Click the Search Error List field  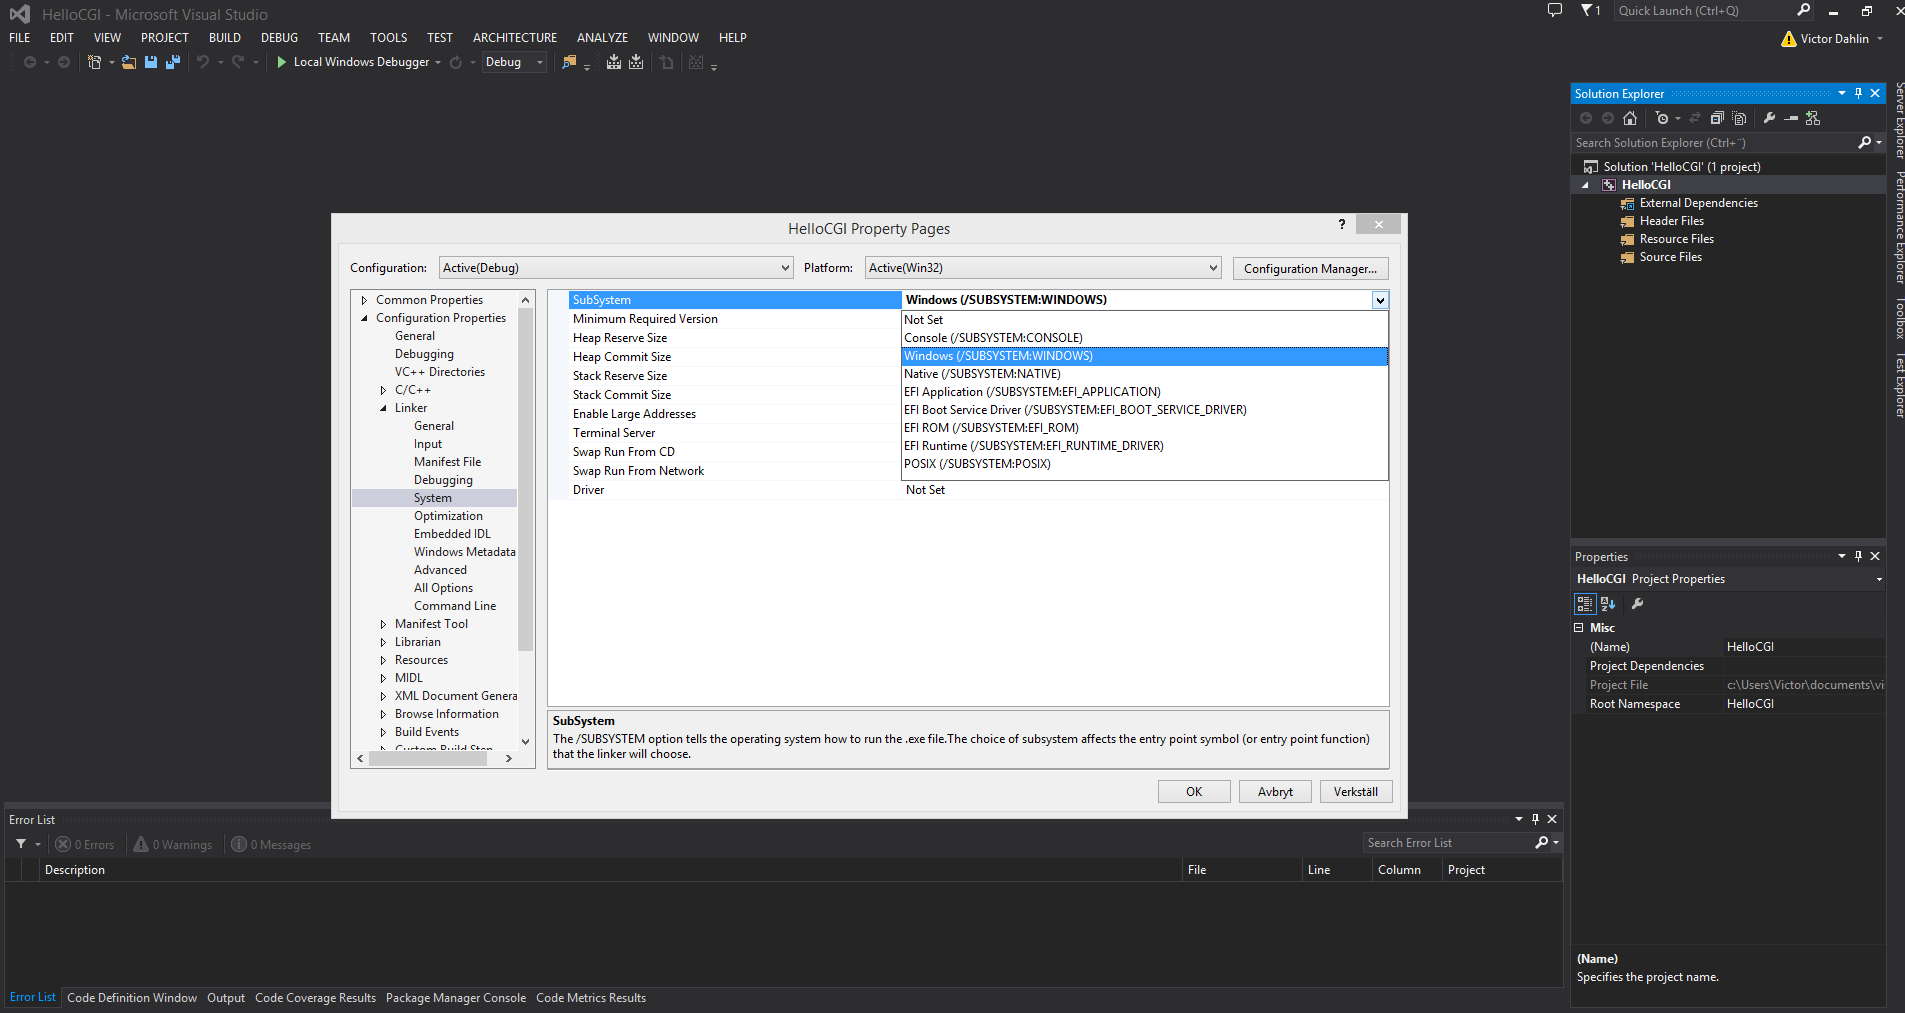click(1448, 843)
